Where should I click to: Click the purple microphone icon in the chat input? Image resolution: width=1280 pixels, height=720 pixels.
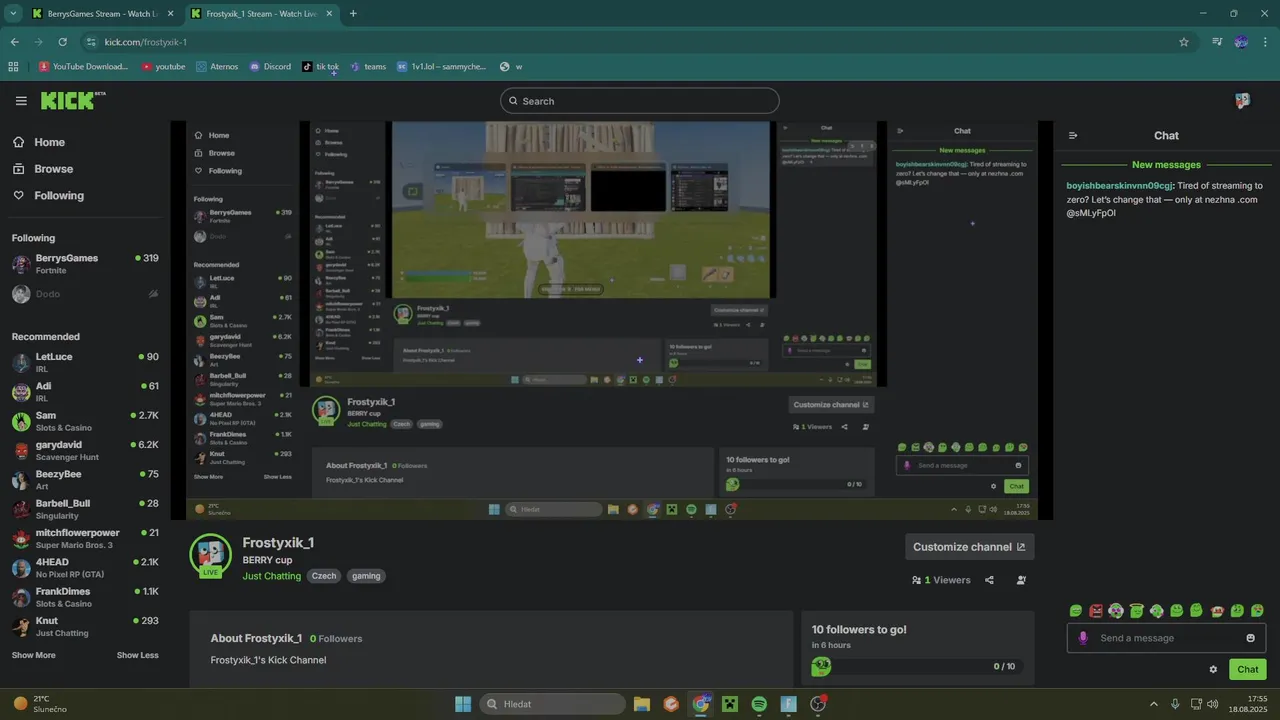[1083, 638]
